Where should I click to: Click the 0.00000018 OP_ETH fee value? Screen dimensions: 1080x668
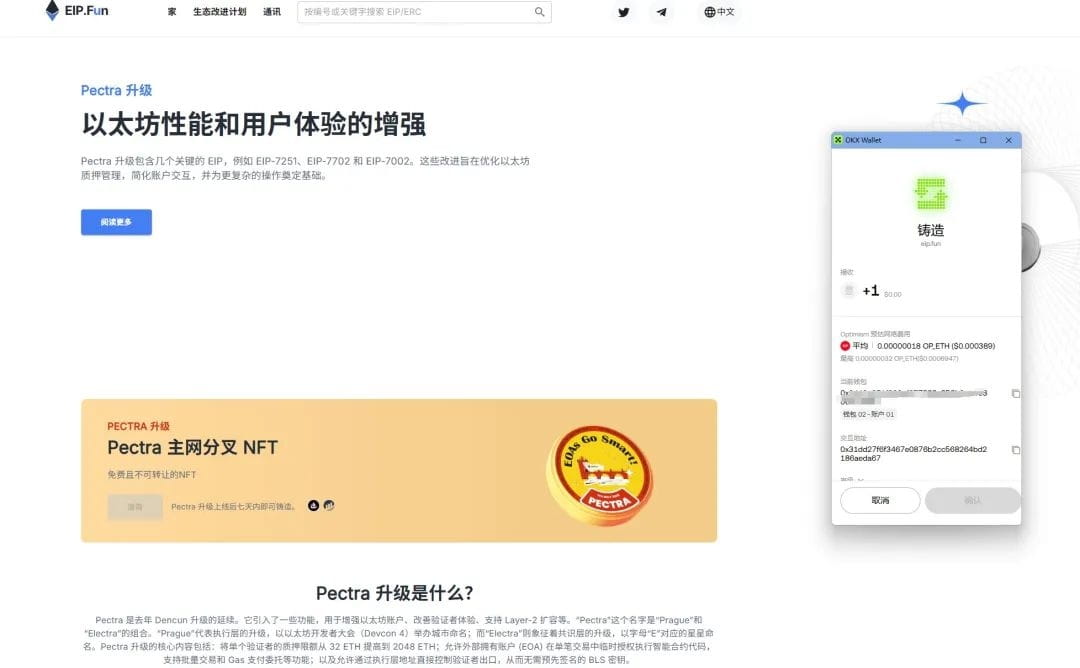pos(936,346)
